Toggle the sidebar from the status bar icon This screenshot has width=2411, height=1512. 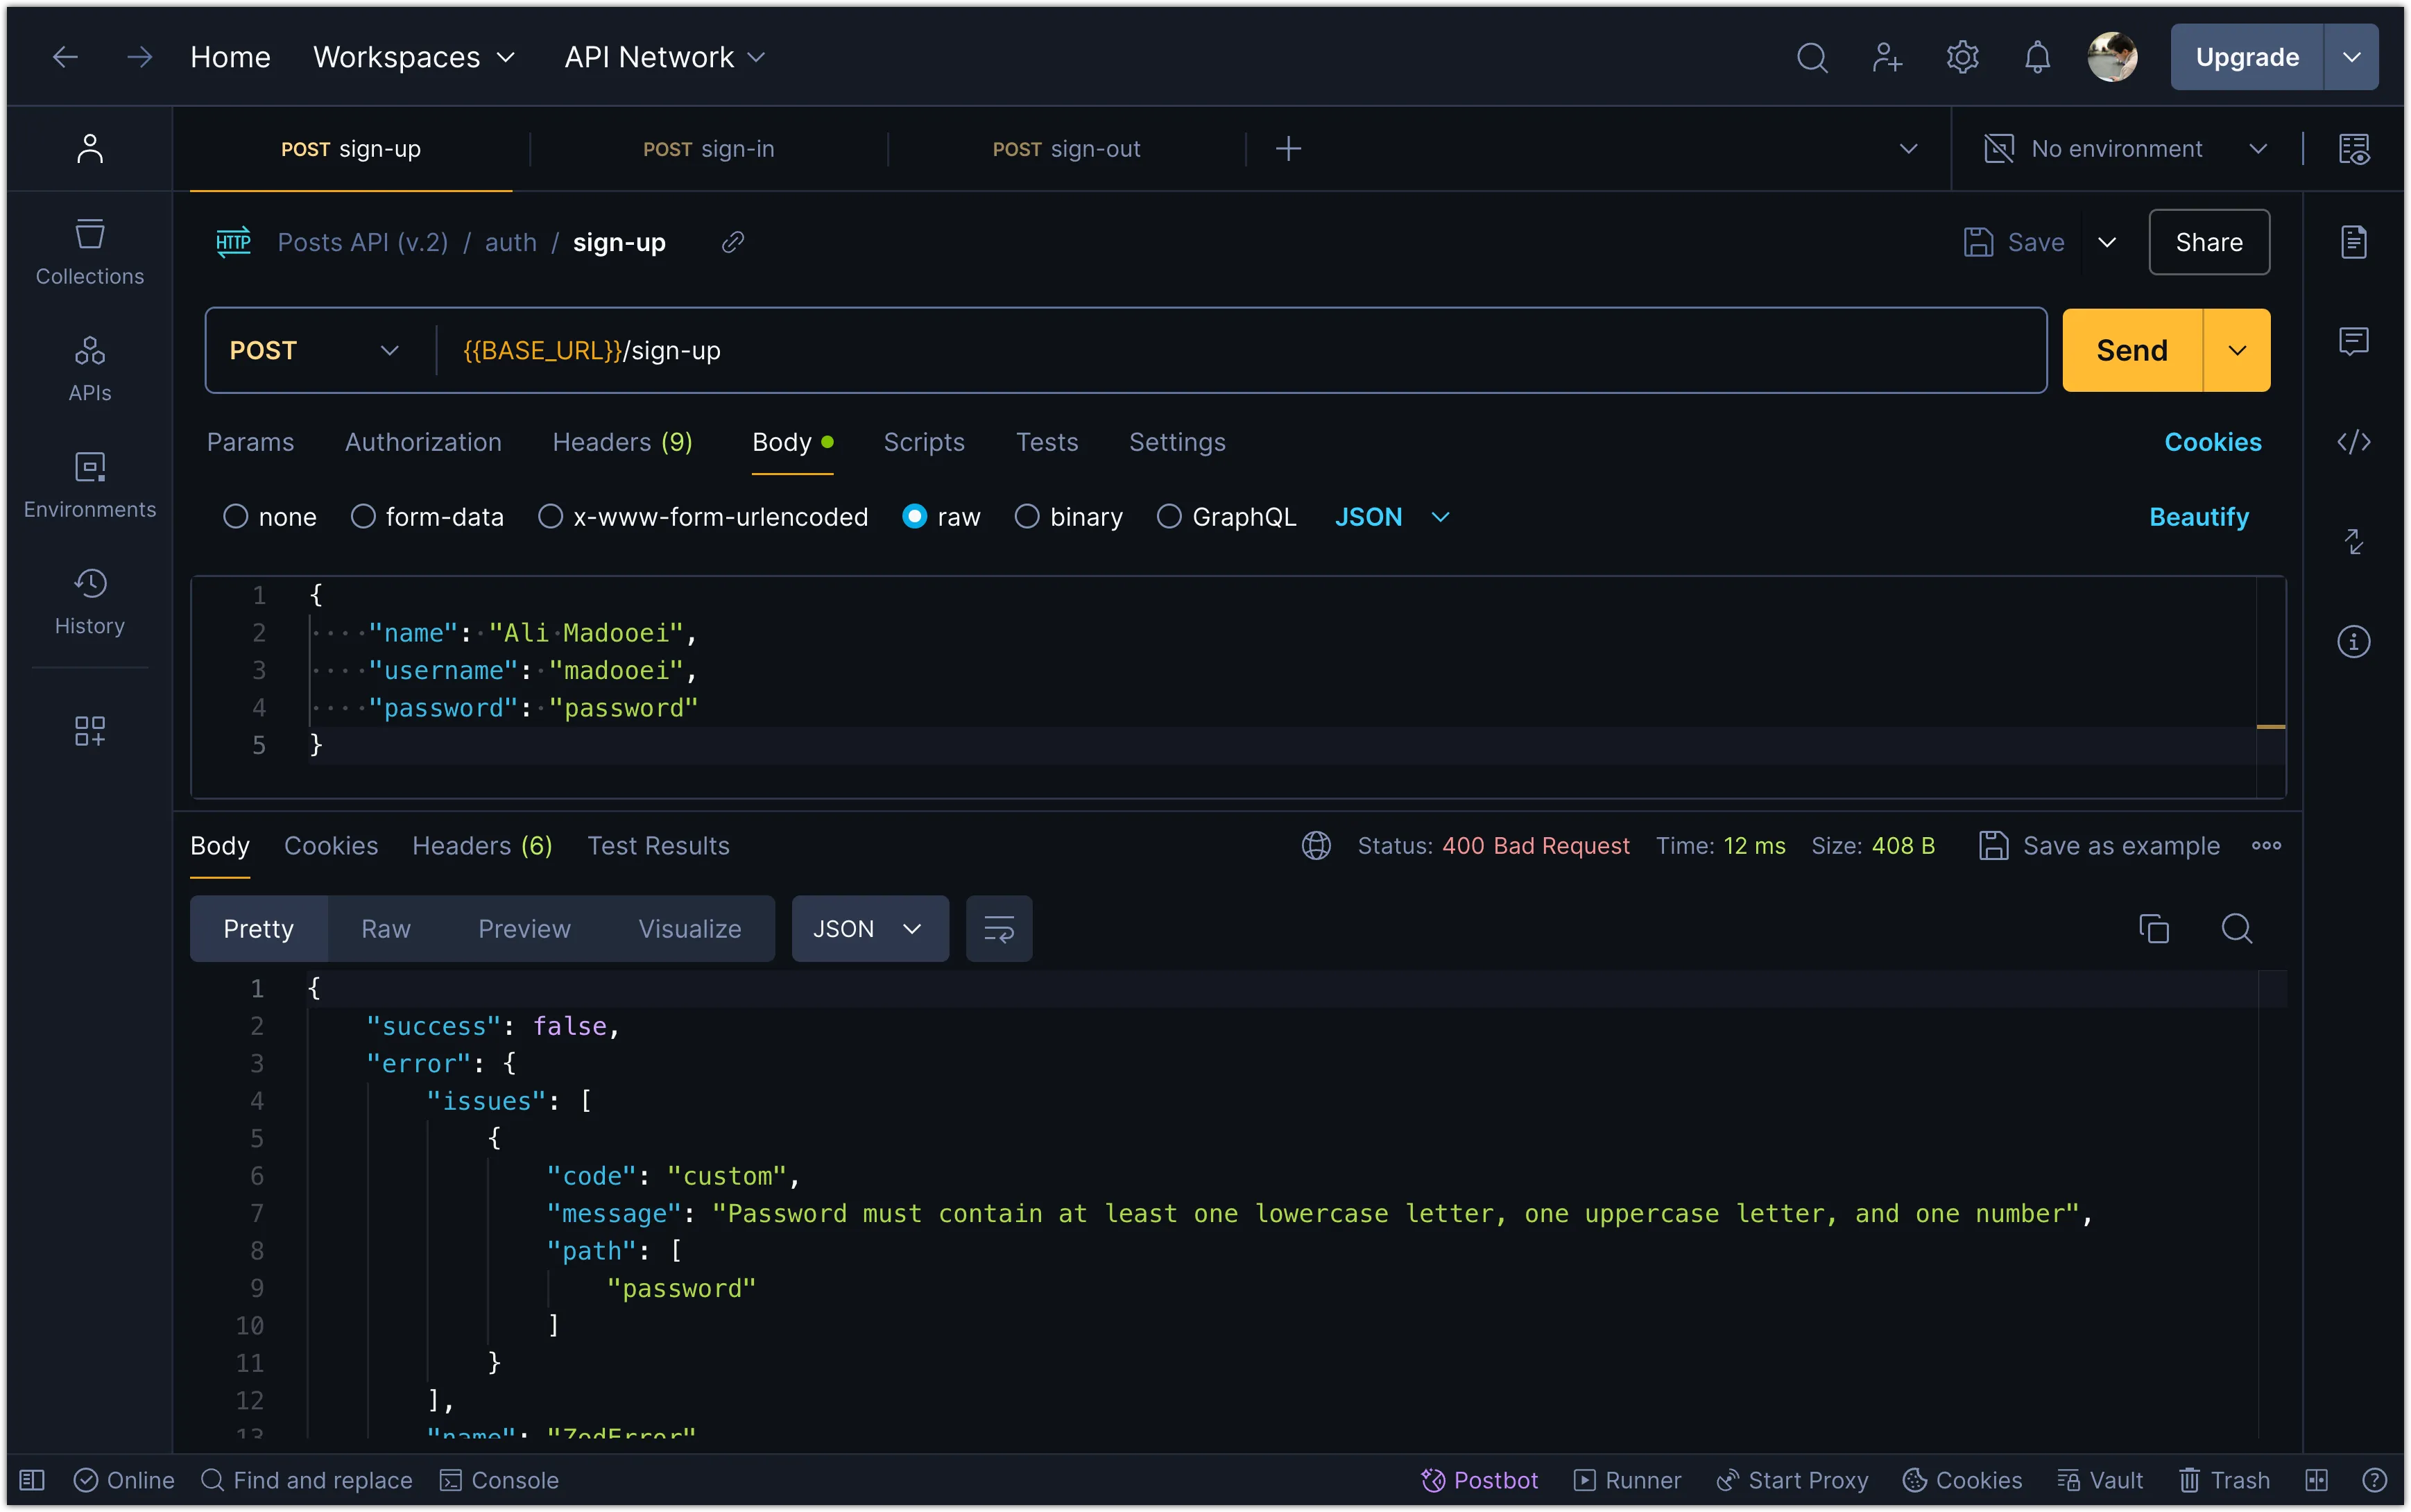(32, 1479)
